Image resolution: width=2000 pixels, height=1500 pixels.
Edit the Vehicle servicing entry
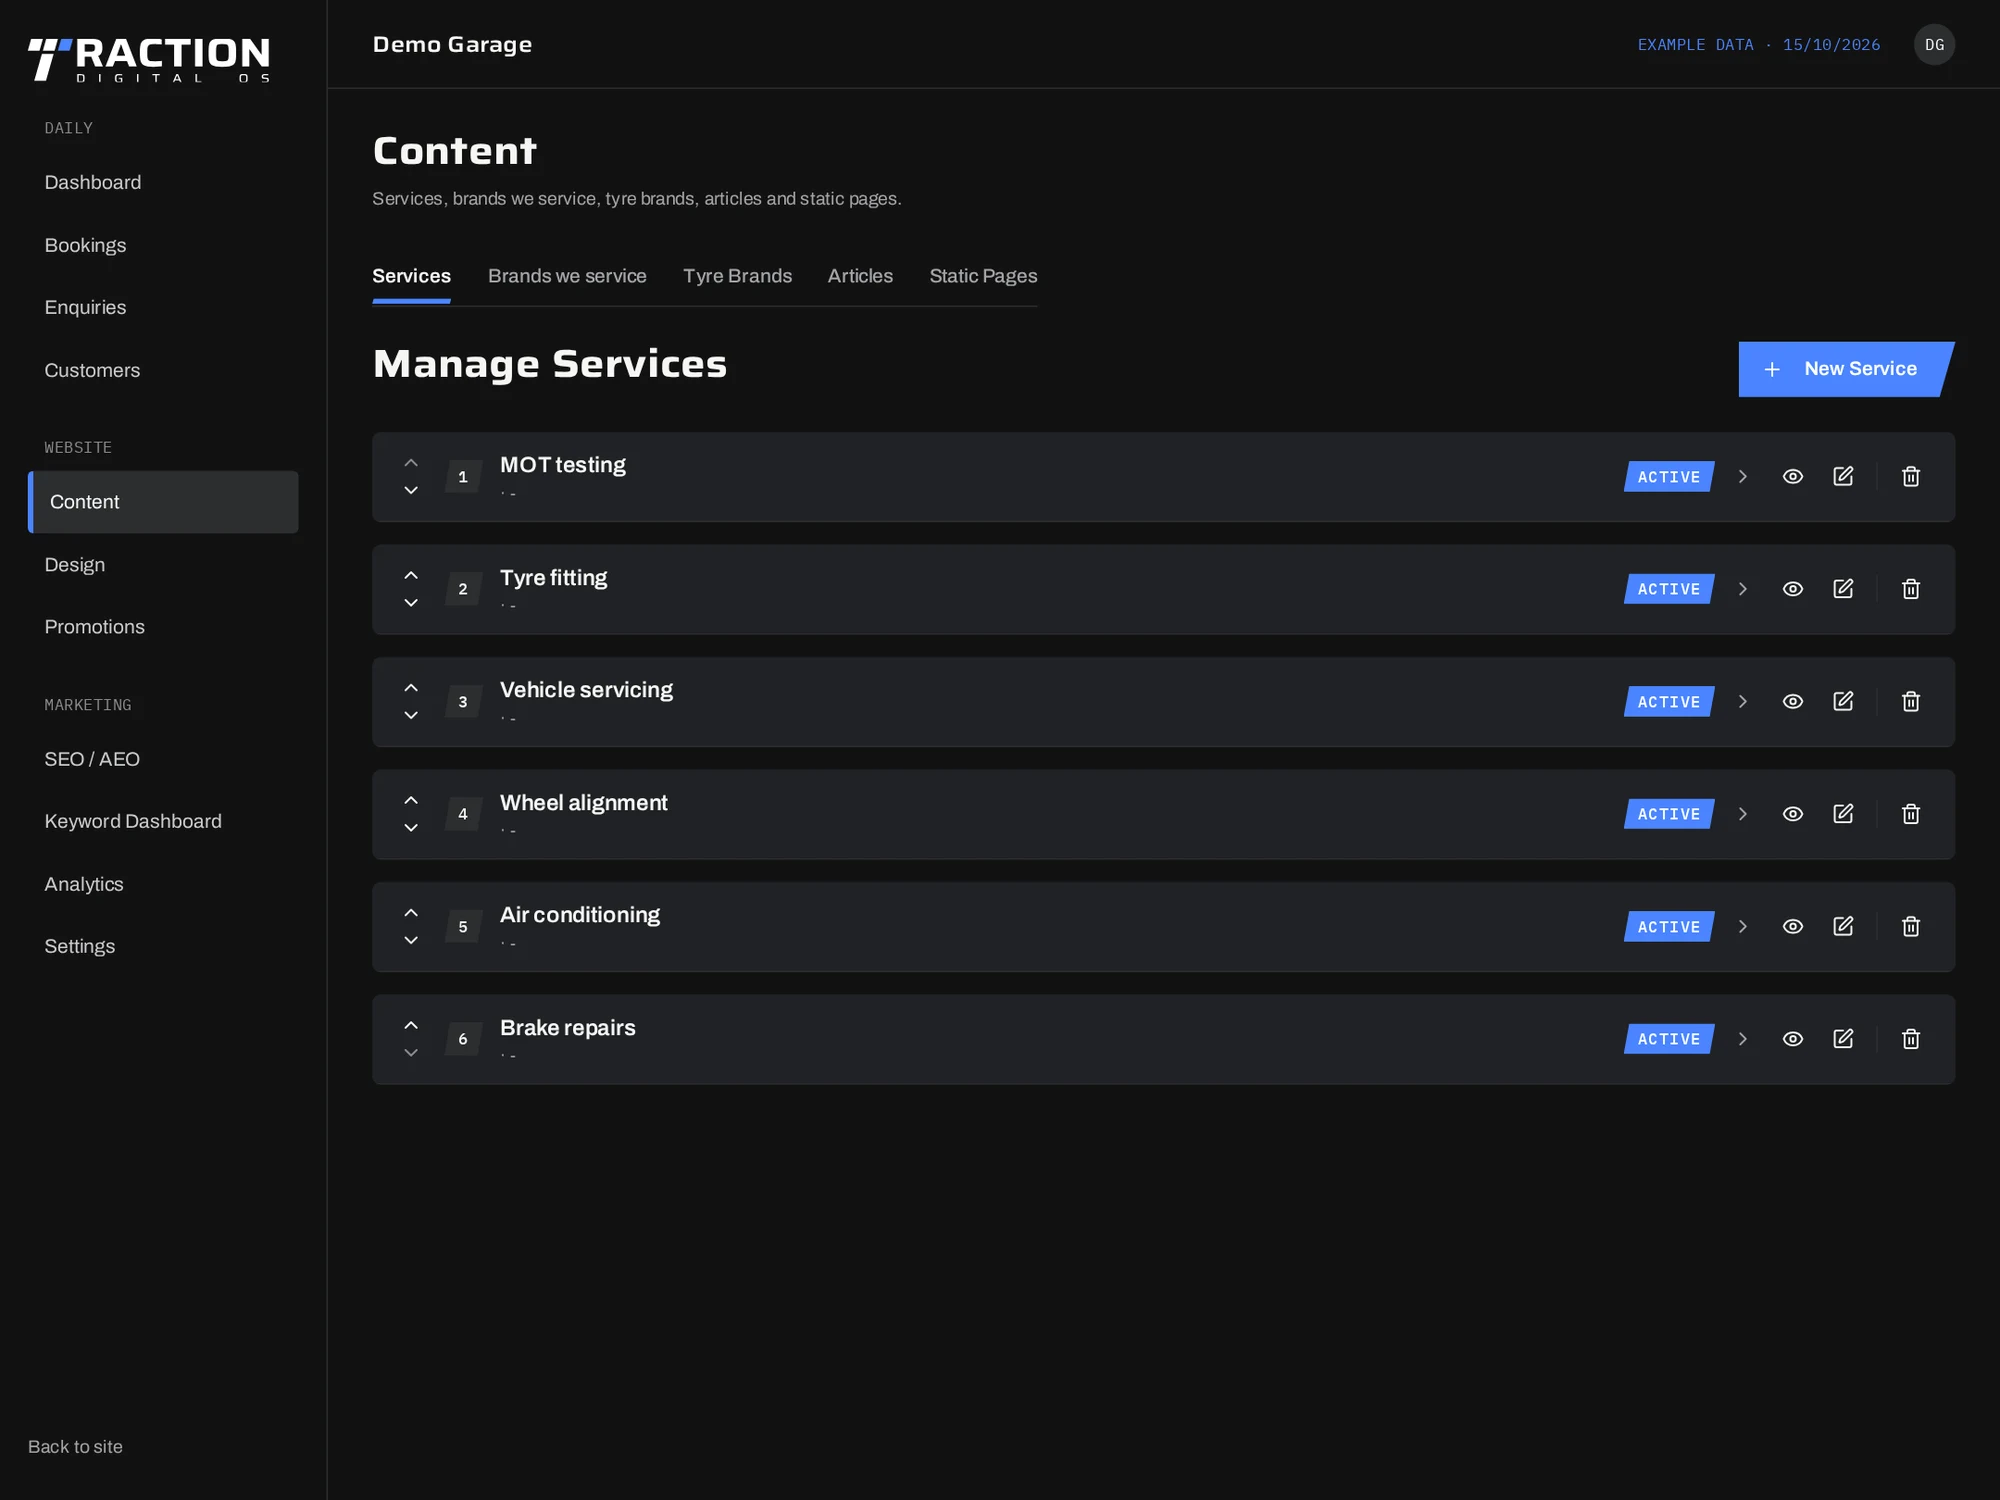[1843, 701]
